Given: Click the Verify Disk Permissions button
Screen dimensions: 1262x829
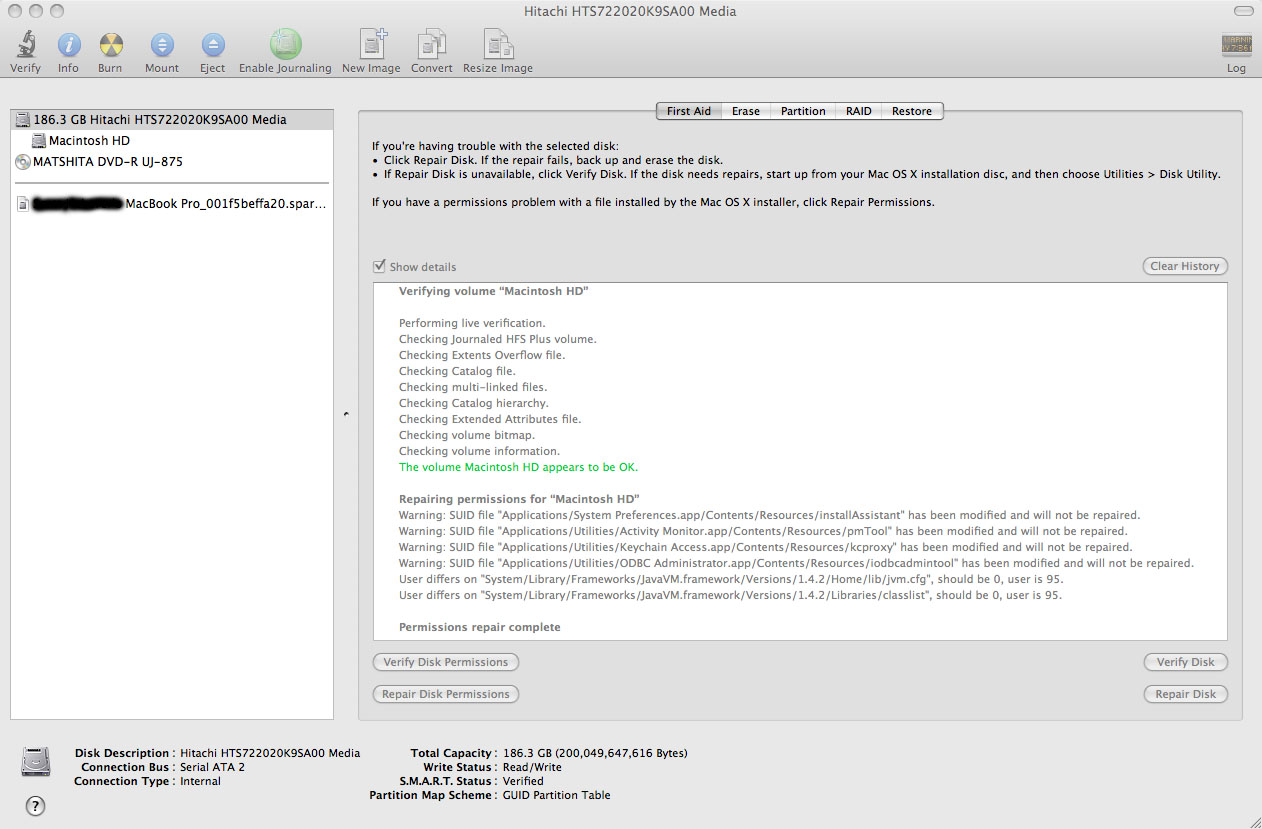Looking at the screenshot, I should click(x=446, y=662).
